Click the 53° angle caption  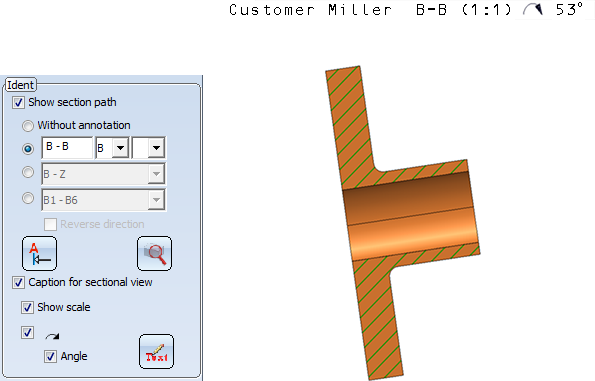tap(570, 9)
